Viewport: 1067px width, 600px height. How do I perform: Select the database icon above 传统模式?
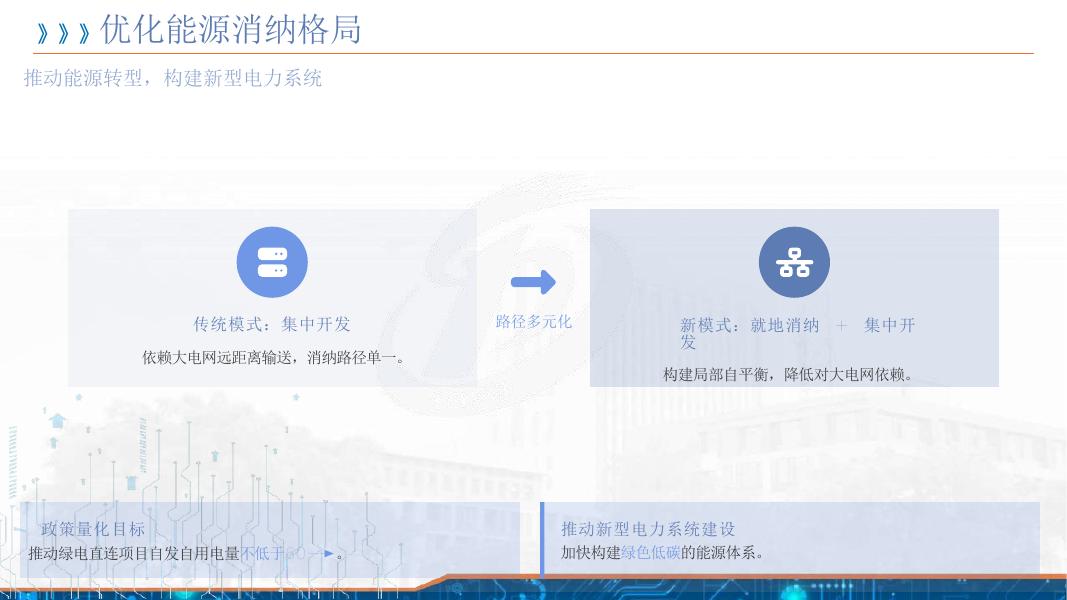coord(272,262)
